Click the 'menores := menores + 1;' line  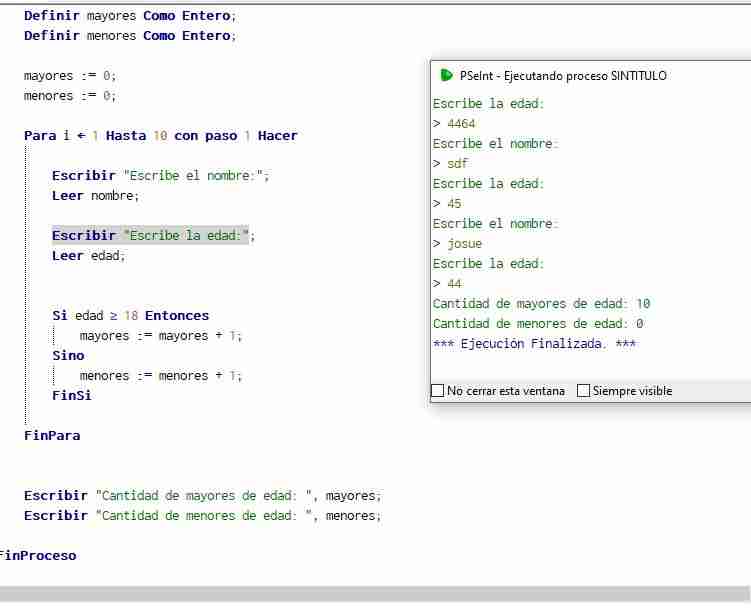pos(161,376)
